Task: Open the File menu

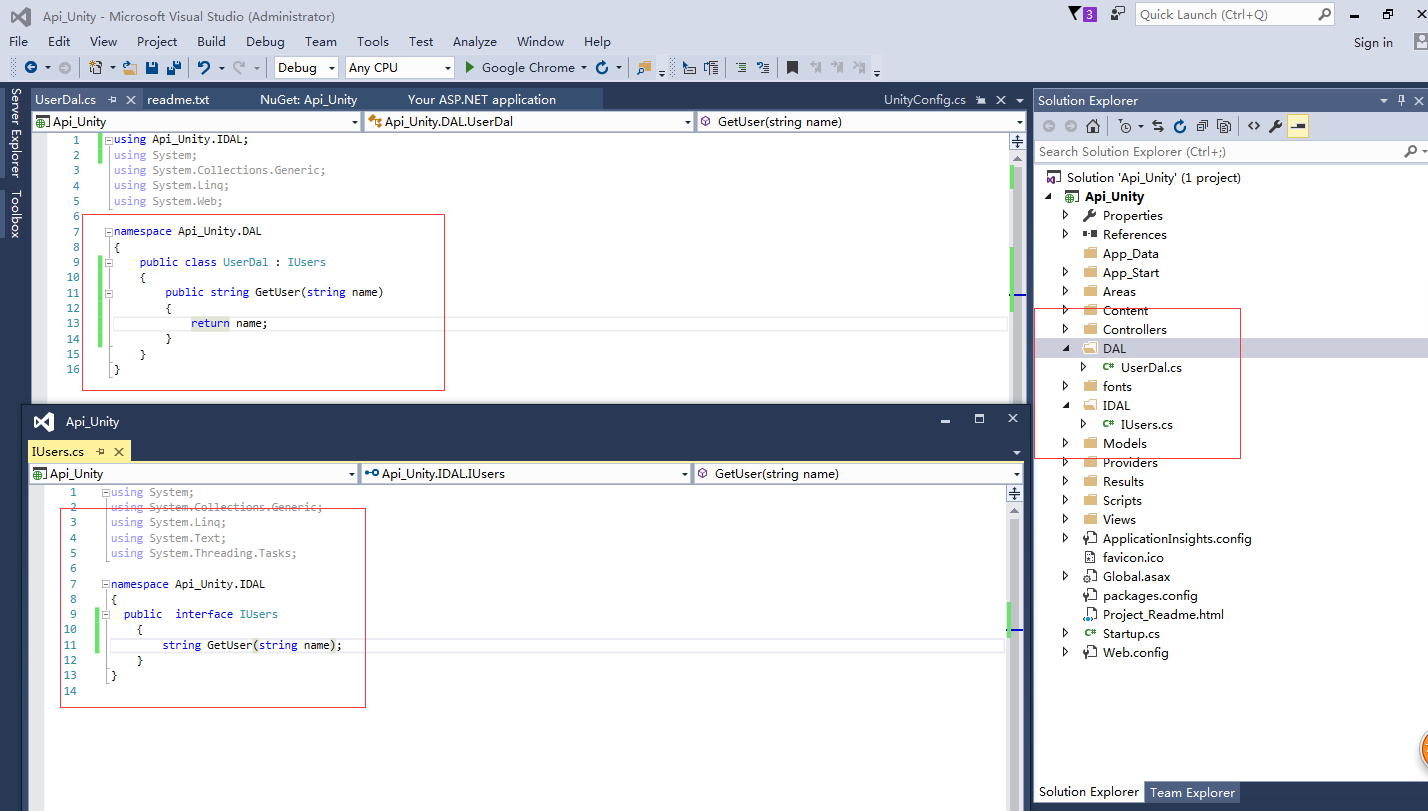Action: pos(18,41)
